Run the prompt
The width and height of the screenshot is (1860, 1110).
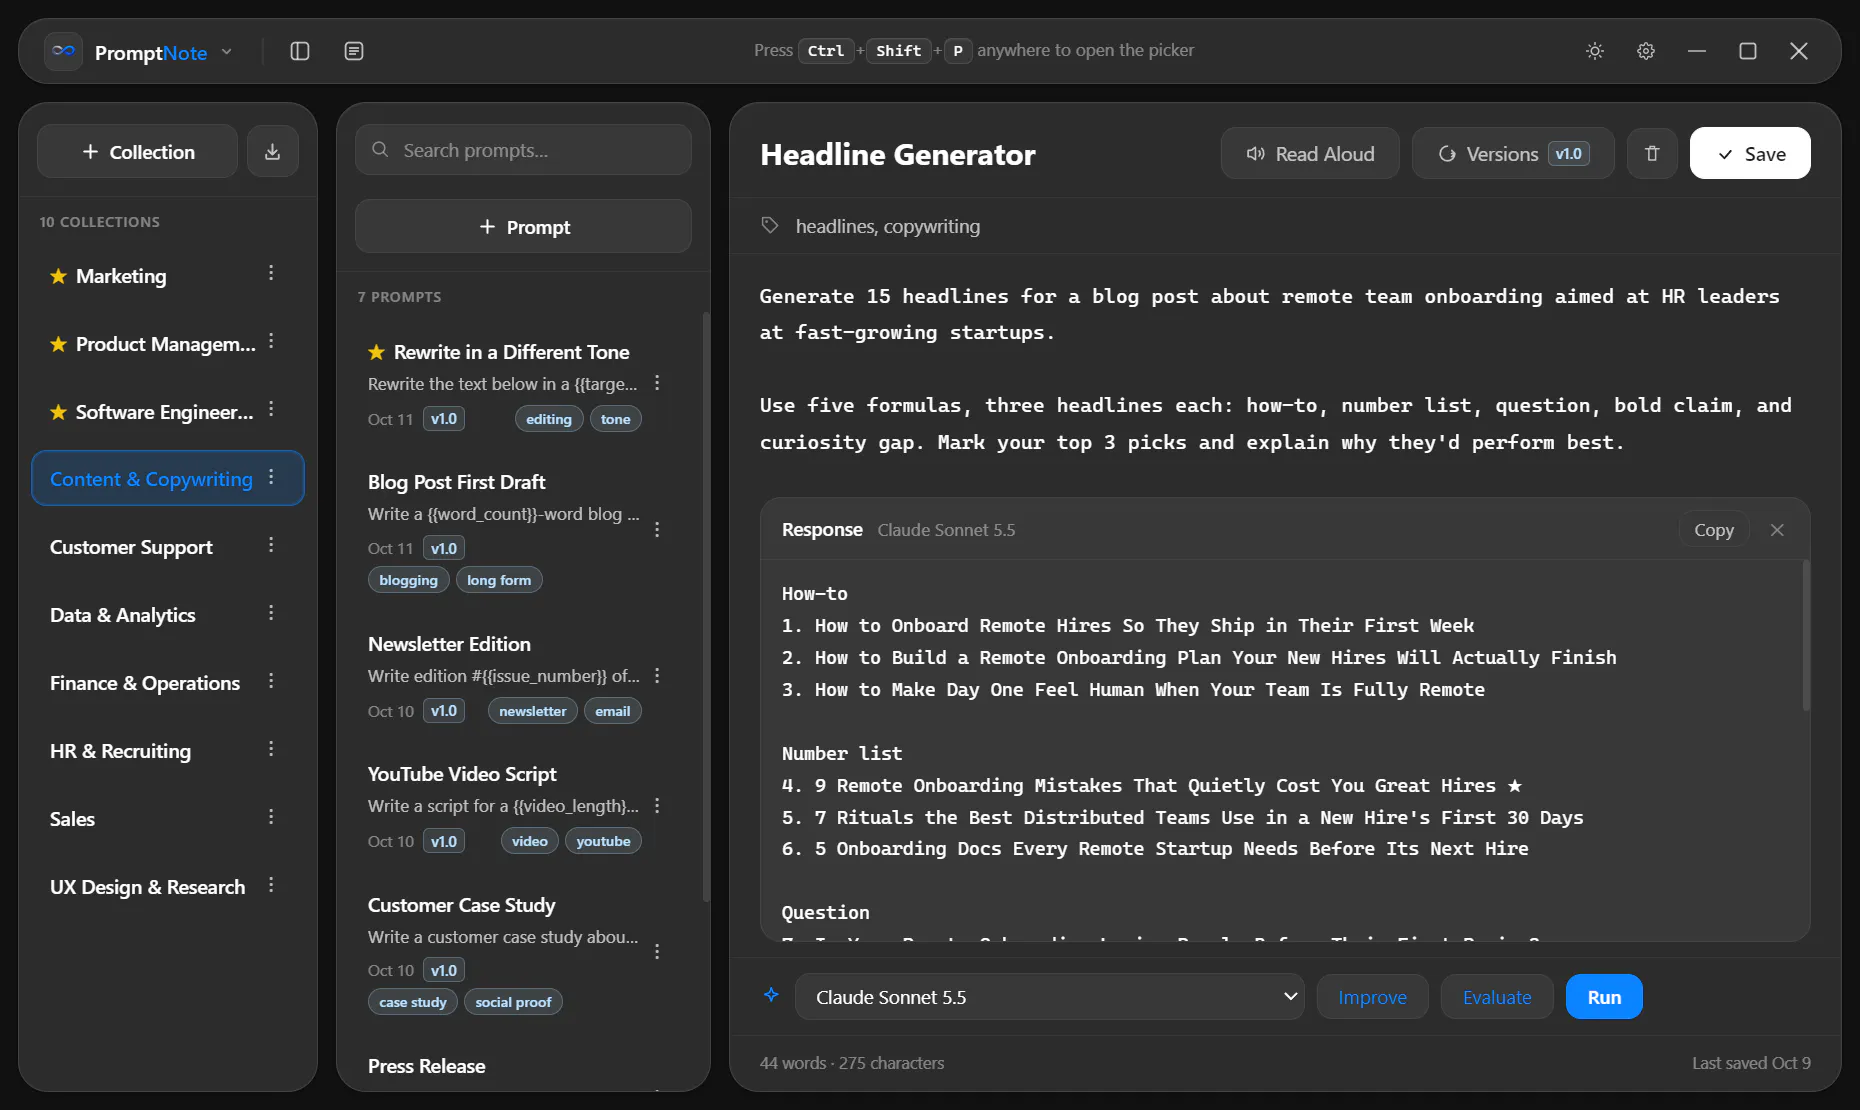coord(1604,997)
